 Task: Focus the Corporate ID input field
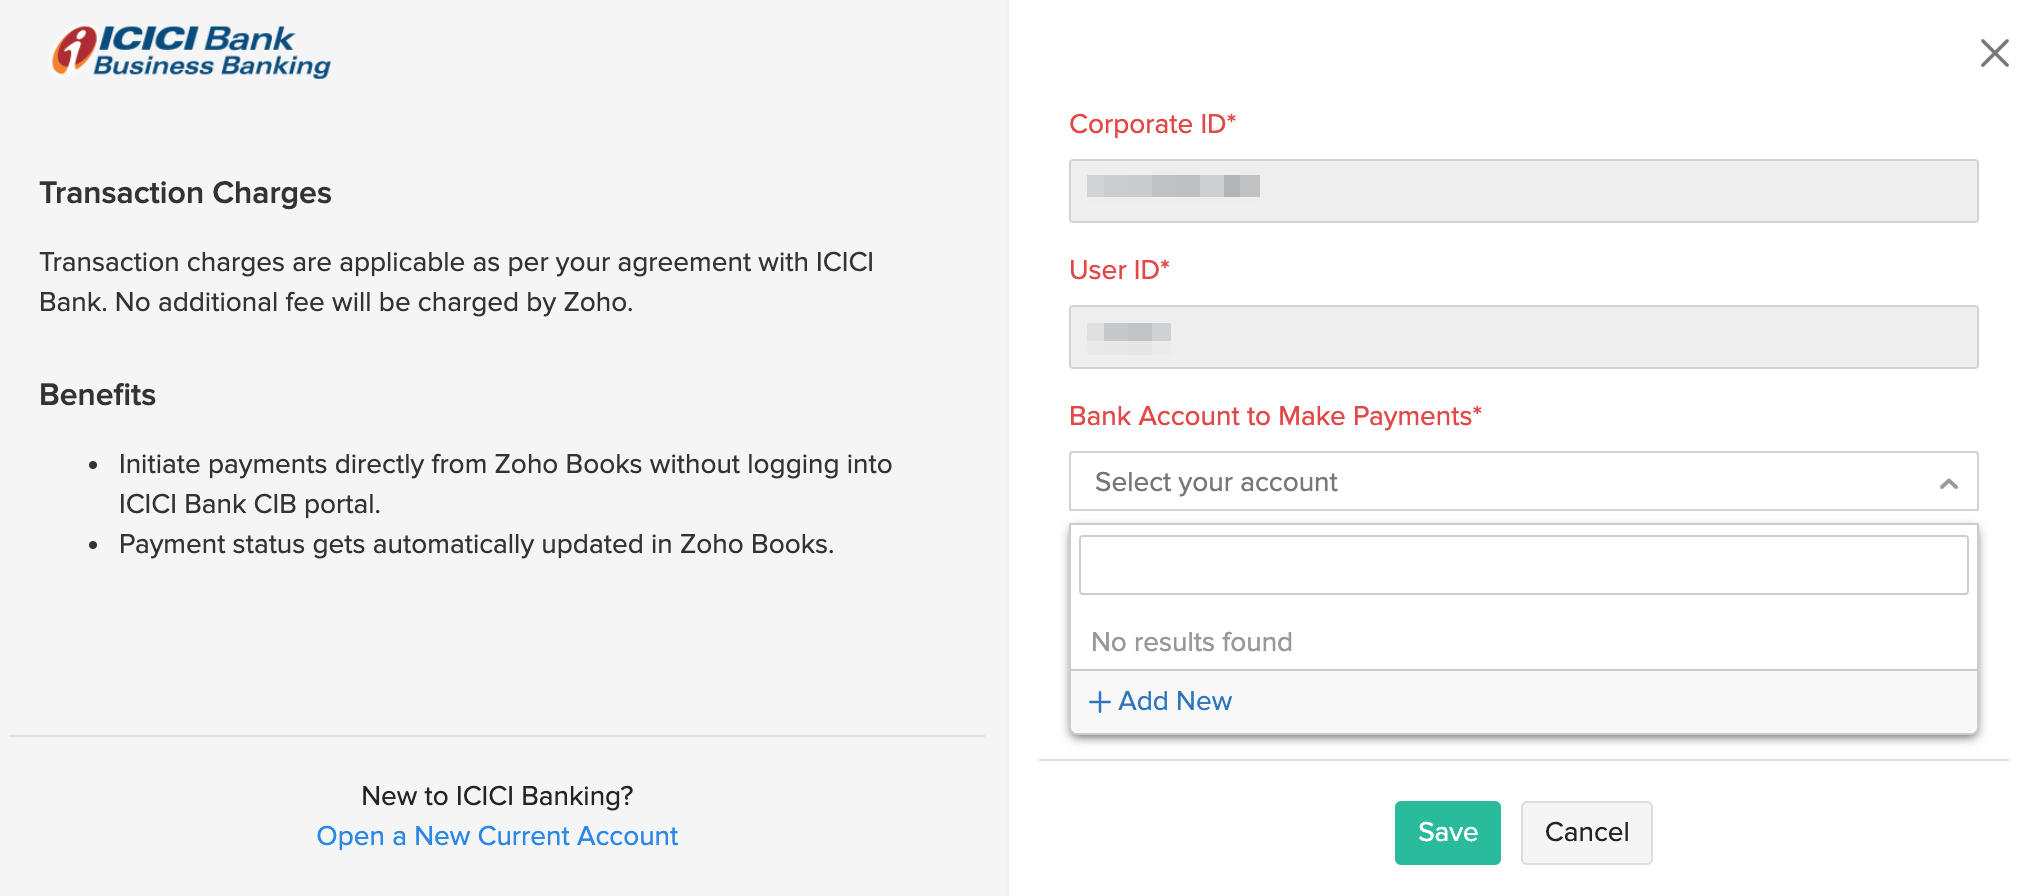point(1522,191)
